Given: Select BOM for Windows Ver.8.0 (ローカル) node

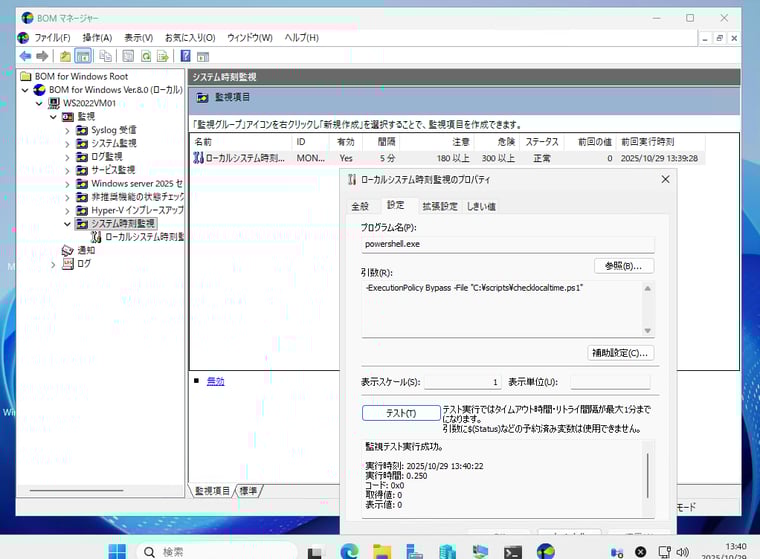Looking at the screenshot, I should pos(115,90).
